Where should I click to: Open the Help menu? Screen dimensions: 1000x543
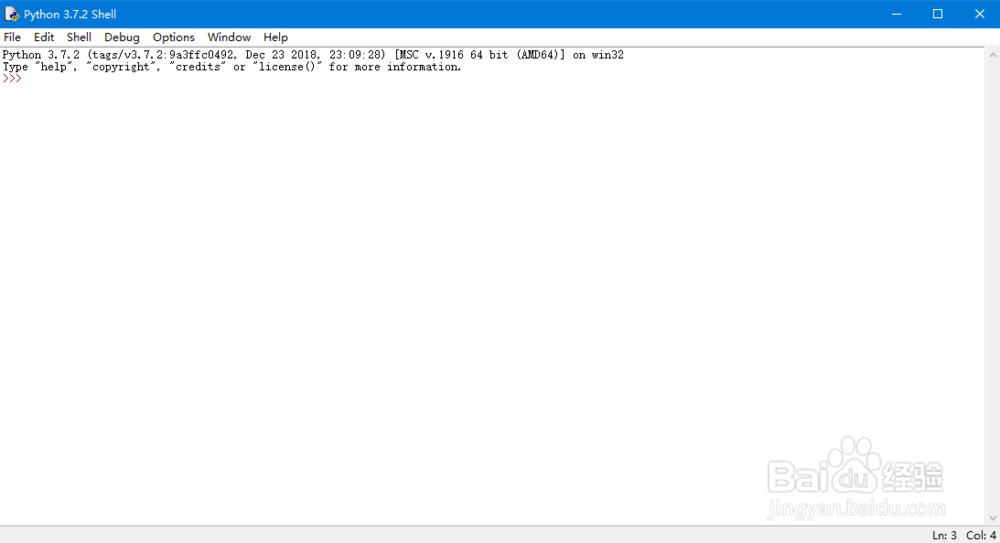(x=276, y=37)
